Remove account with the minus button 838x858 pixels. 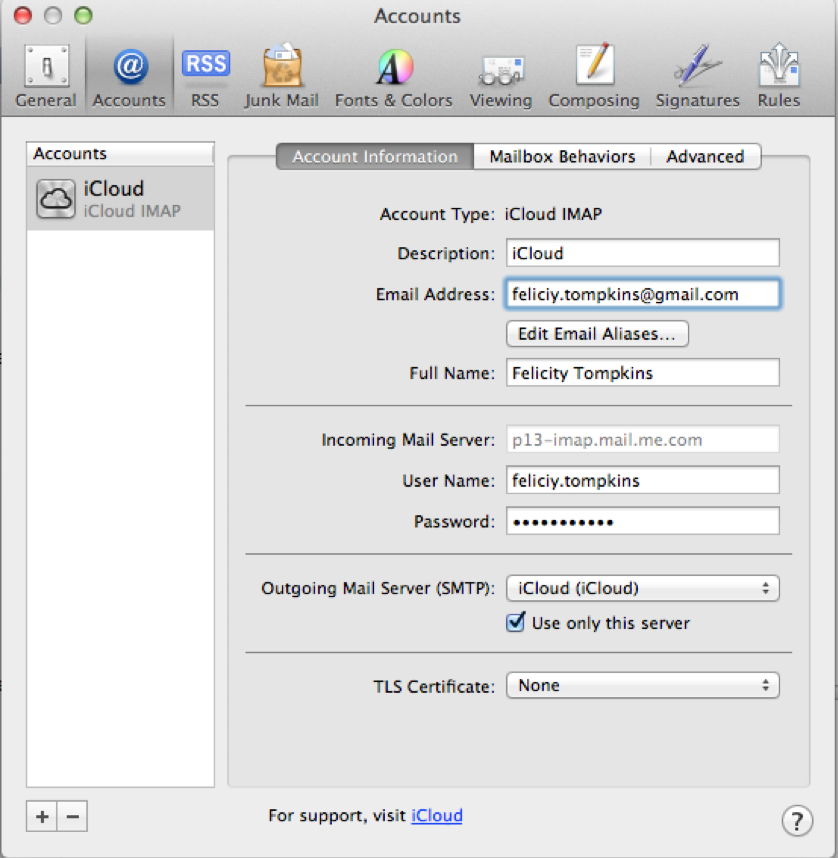tap(72, 816)
